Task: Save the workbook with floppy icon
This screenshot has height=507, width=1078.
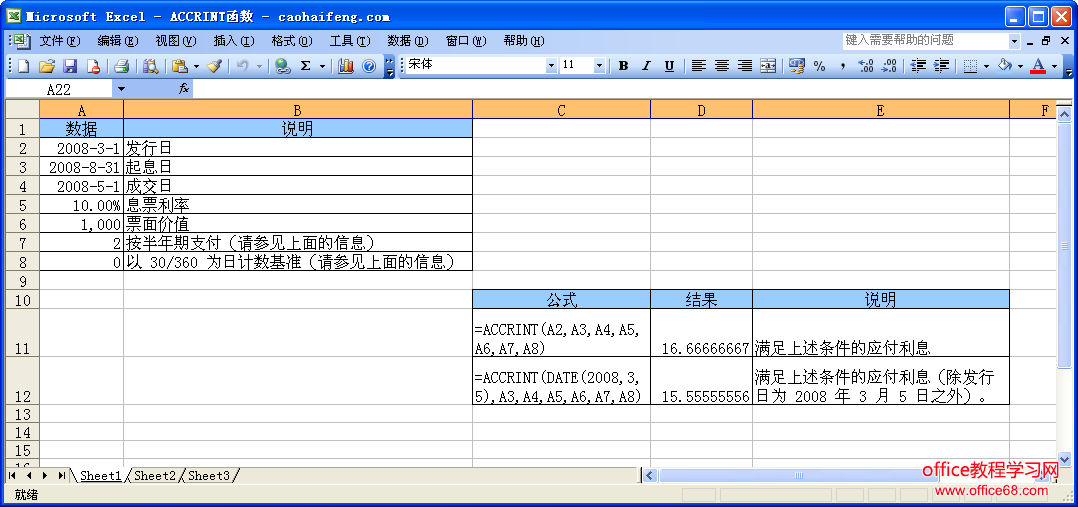Action: pyautogui.click(x=69, y=66)
